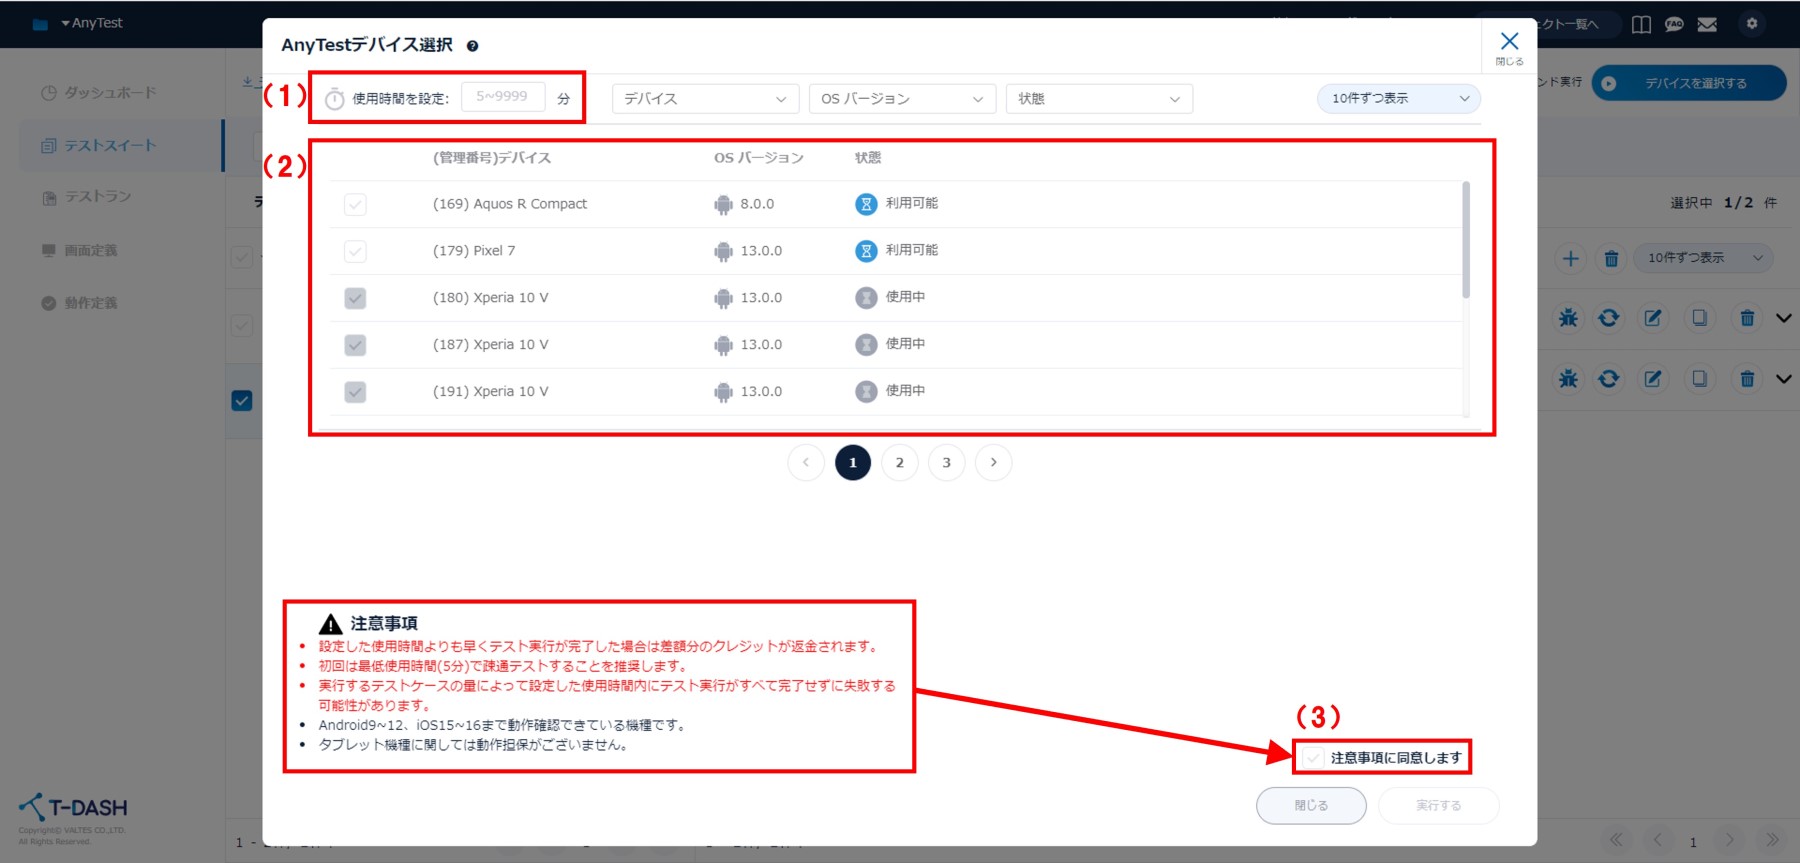Click the help icon beside AnyTestデバイス選択 title

pos(472,46)
